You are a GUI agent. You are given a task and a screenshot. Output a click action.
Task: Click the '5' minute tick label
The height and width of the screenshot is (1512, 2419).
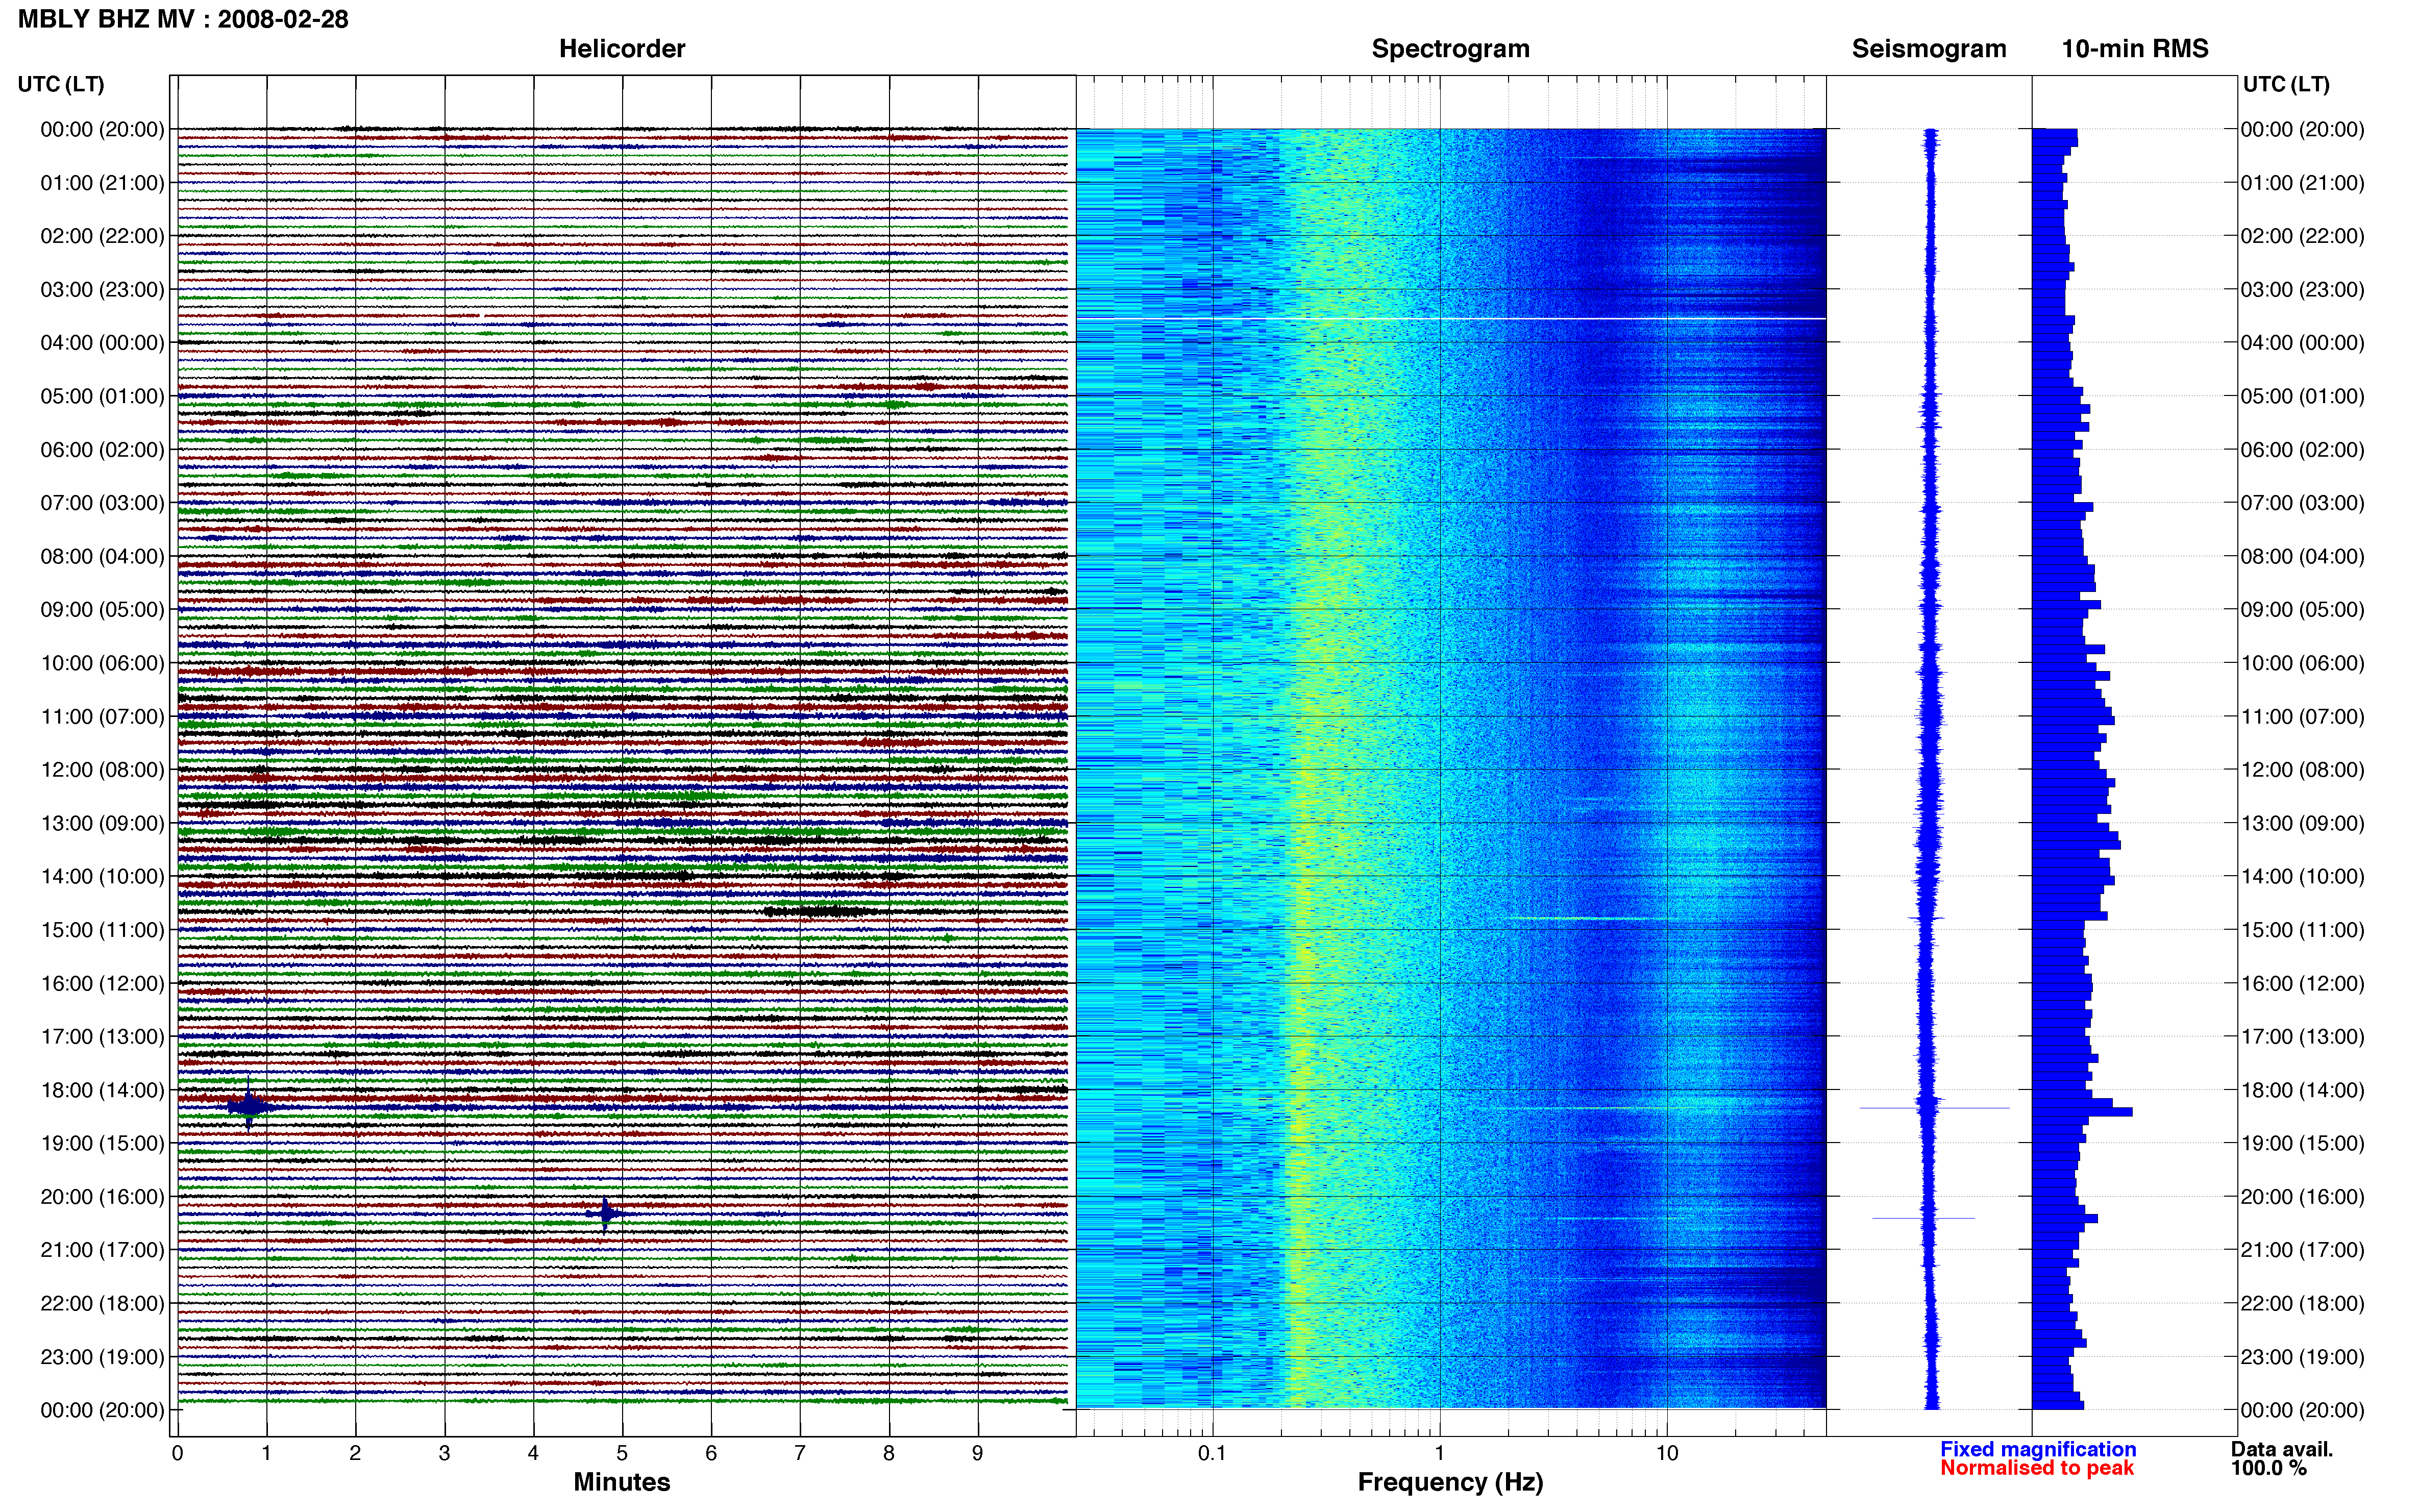pos(622,1453)
